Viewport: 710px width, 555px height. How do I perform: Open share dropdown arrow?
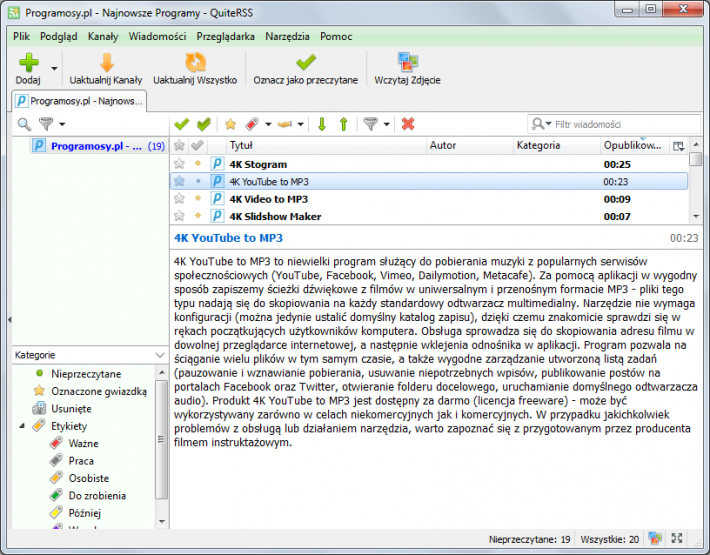click(300, 124)
